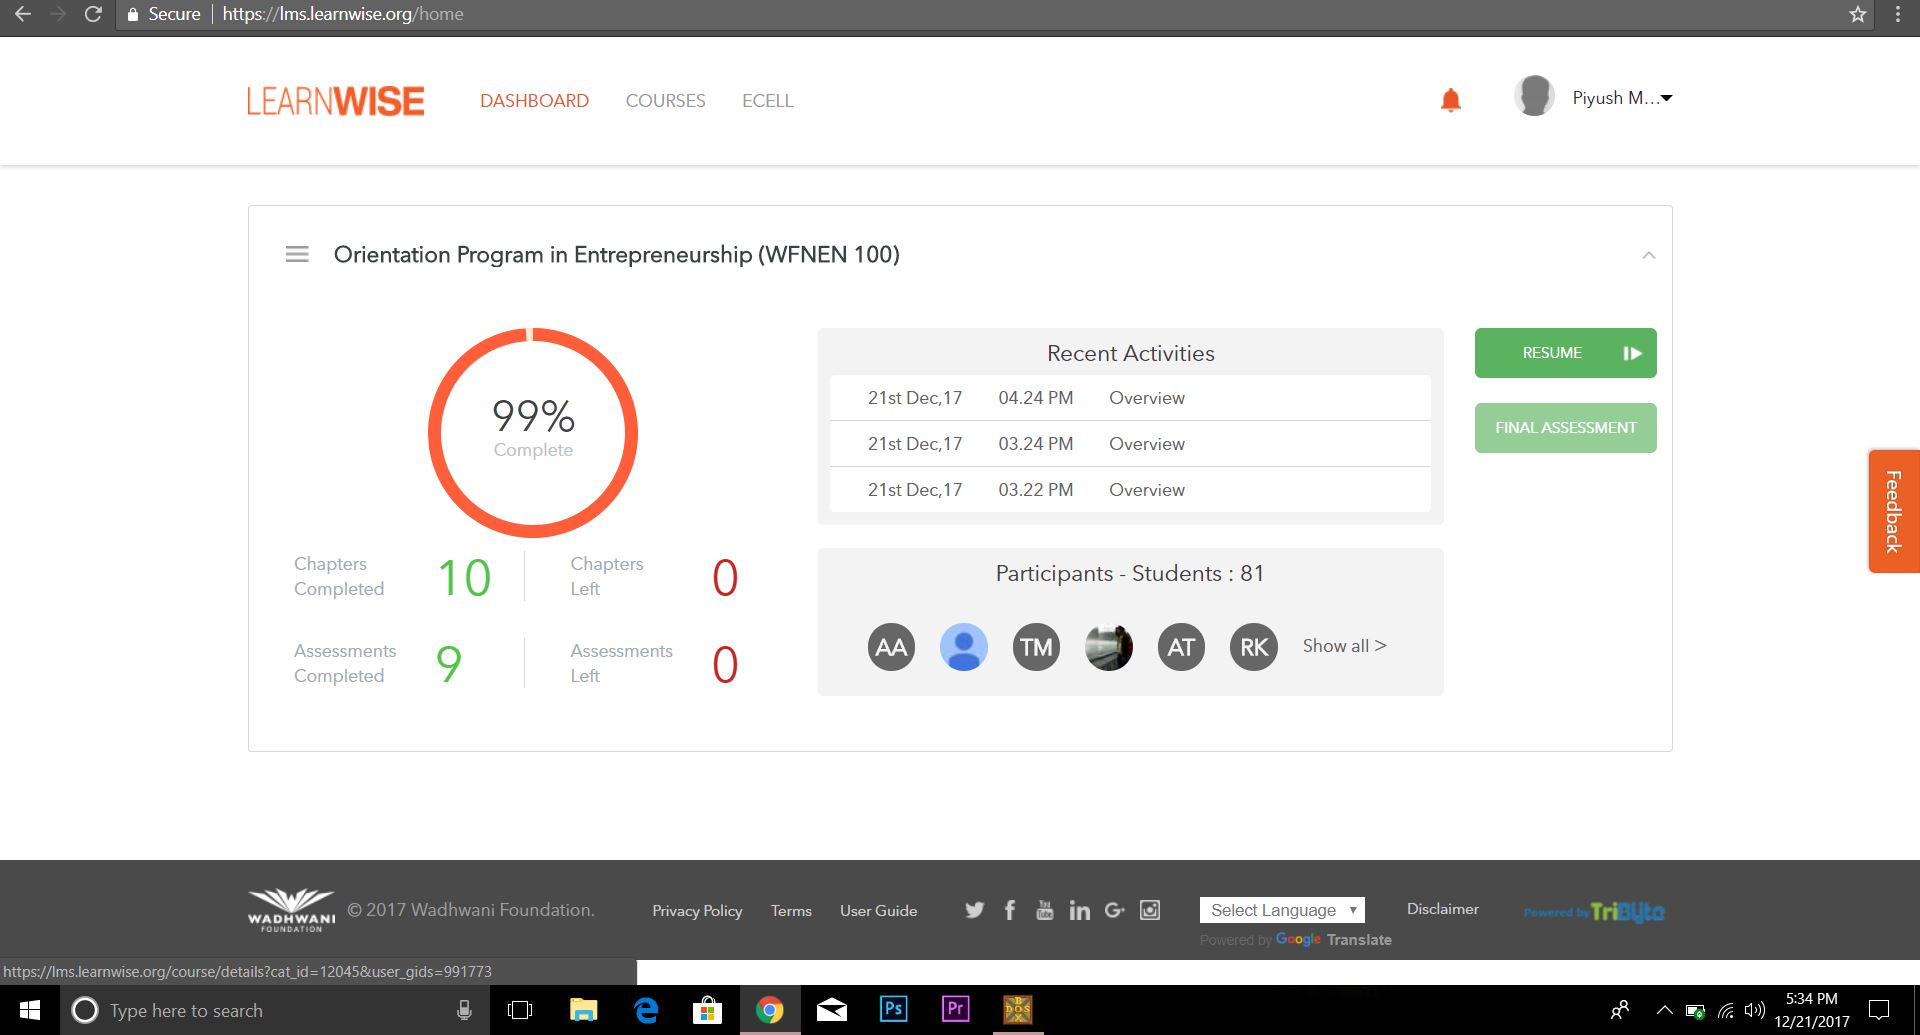Click the TM participant avatar

tap(1036, 647)
